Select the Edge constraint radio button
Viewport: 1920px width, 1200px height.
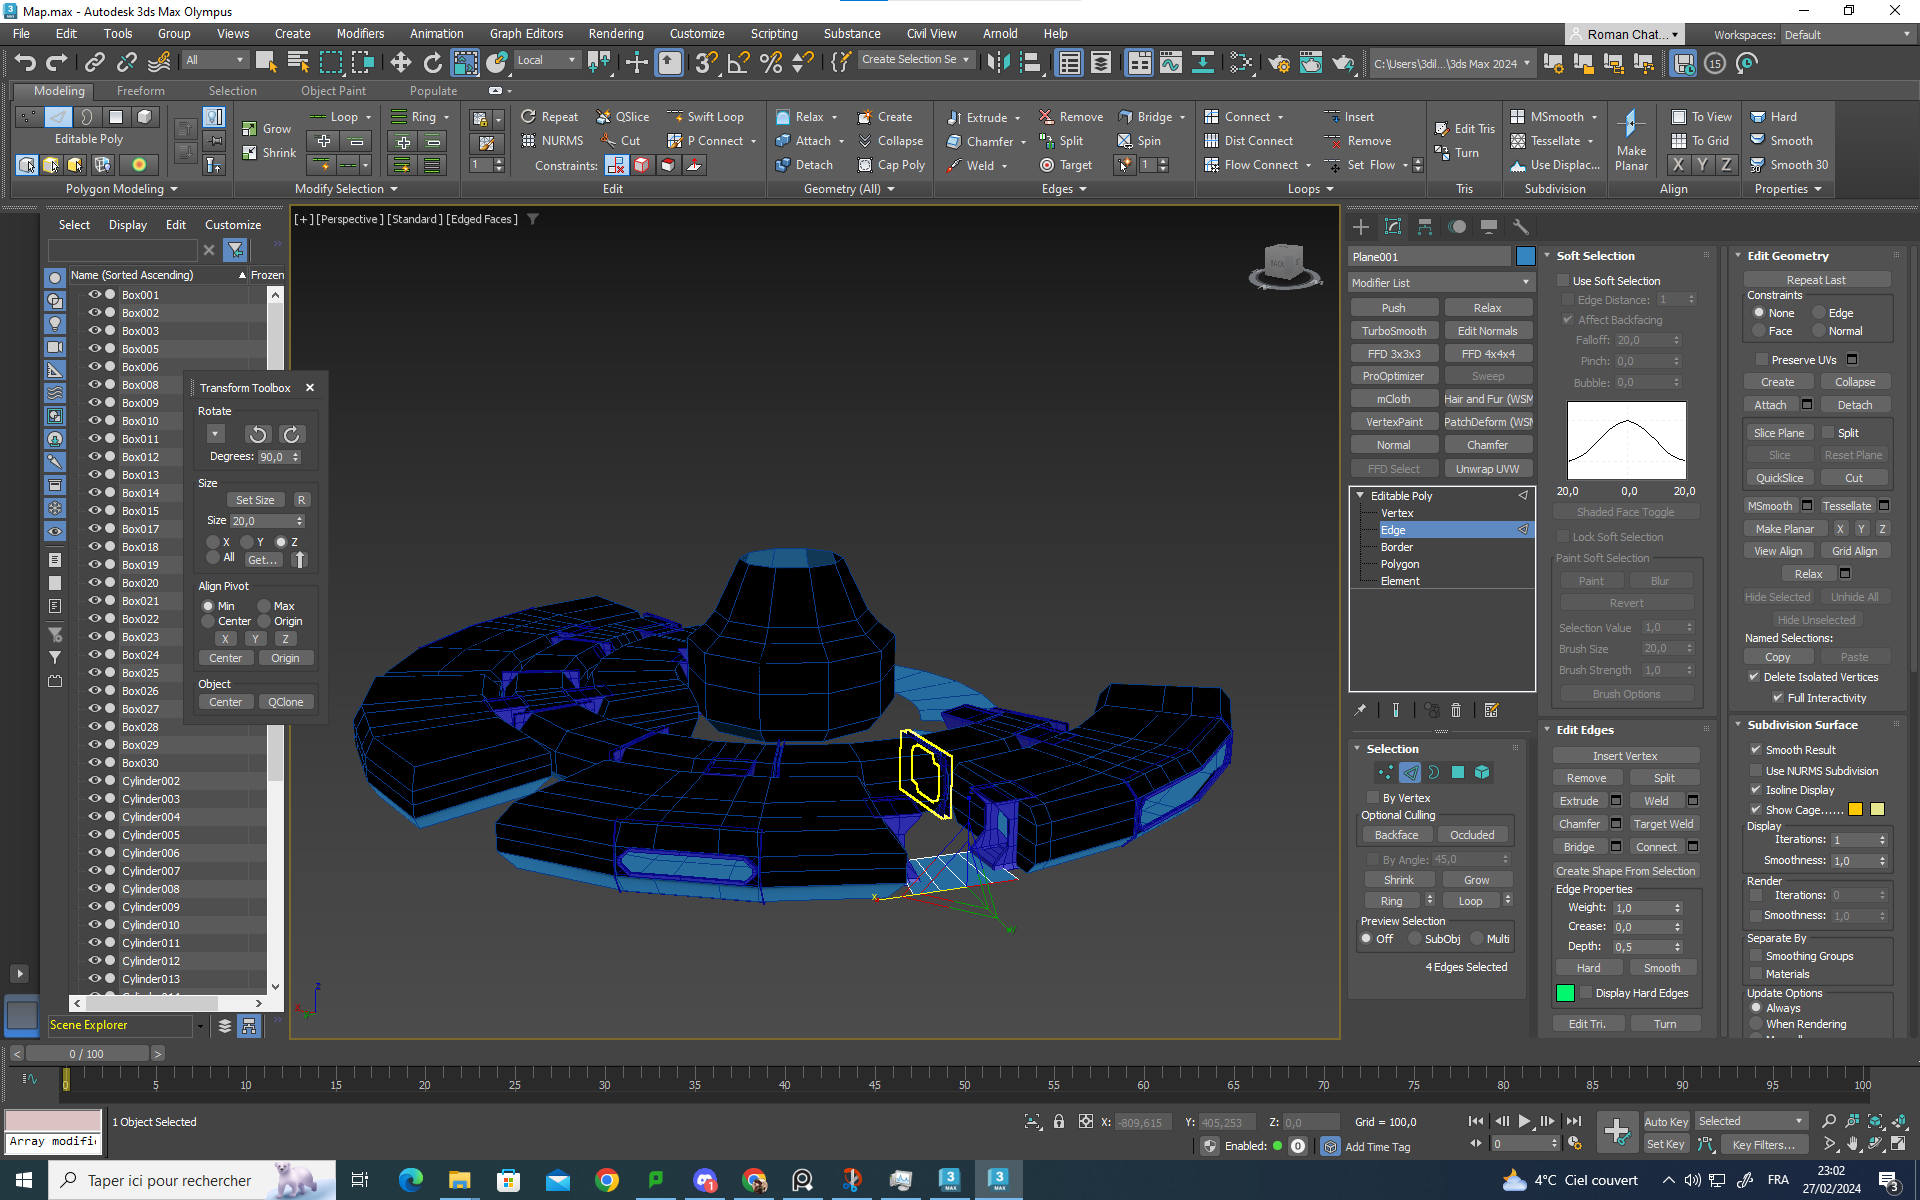(x=1819, y=313)
